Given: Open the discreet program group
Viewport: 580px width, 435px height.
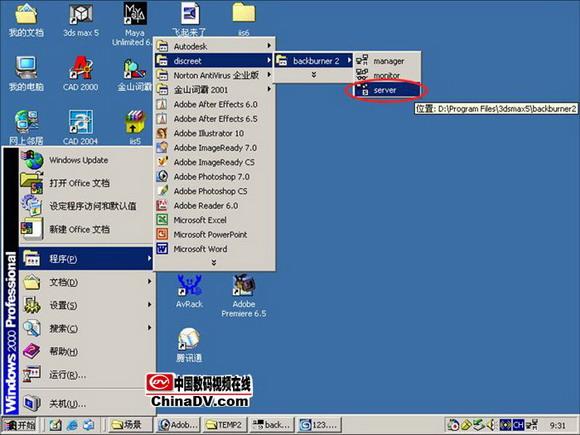Looking at the screenshot, I should 214,61.
